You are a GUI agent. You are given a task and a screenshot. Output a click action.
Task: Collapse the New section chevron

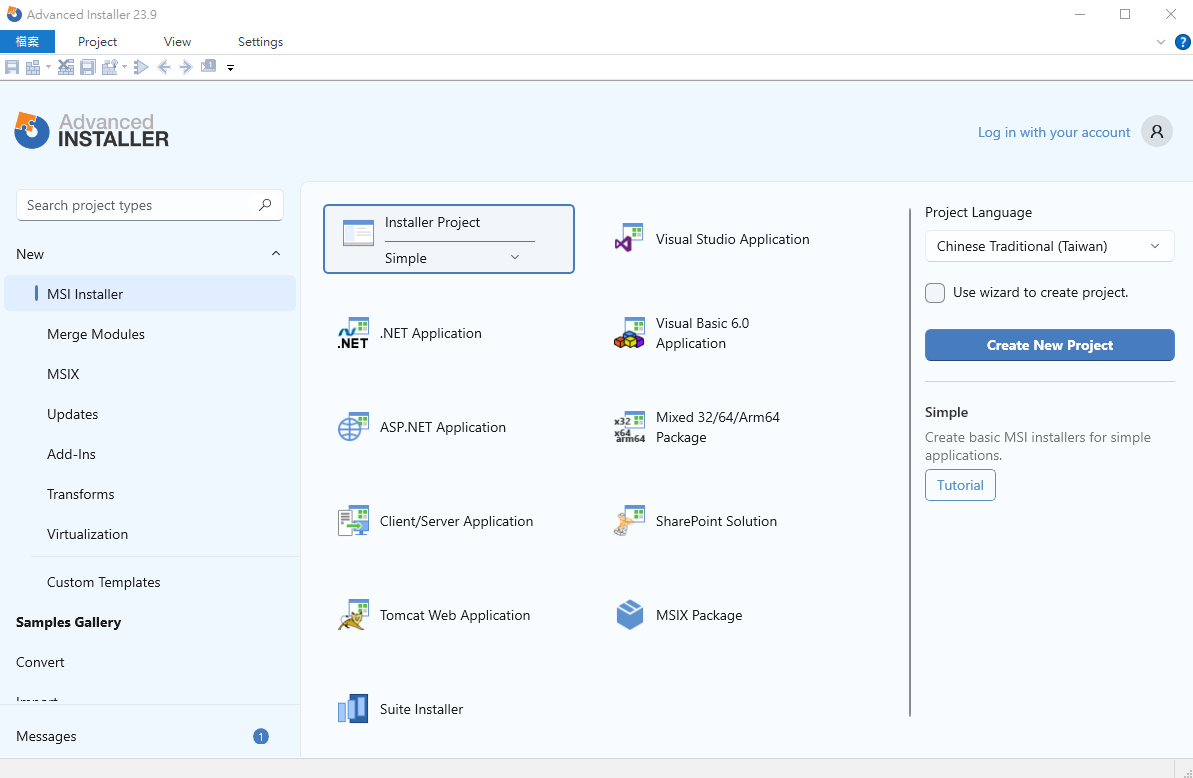click(275, 254)
